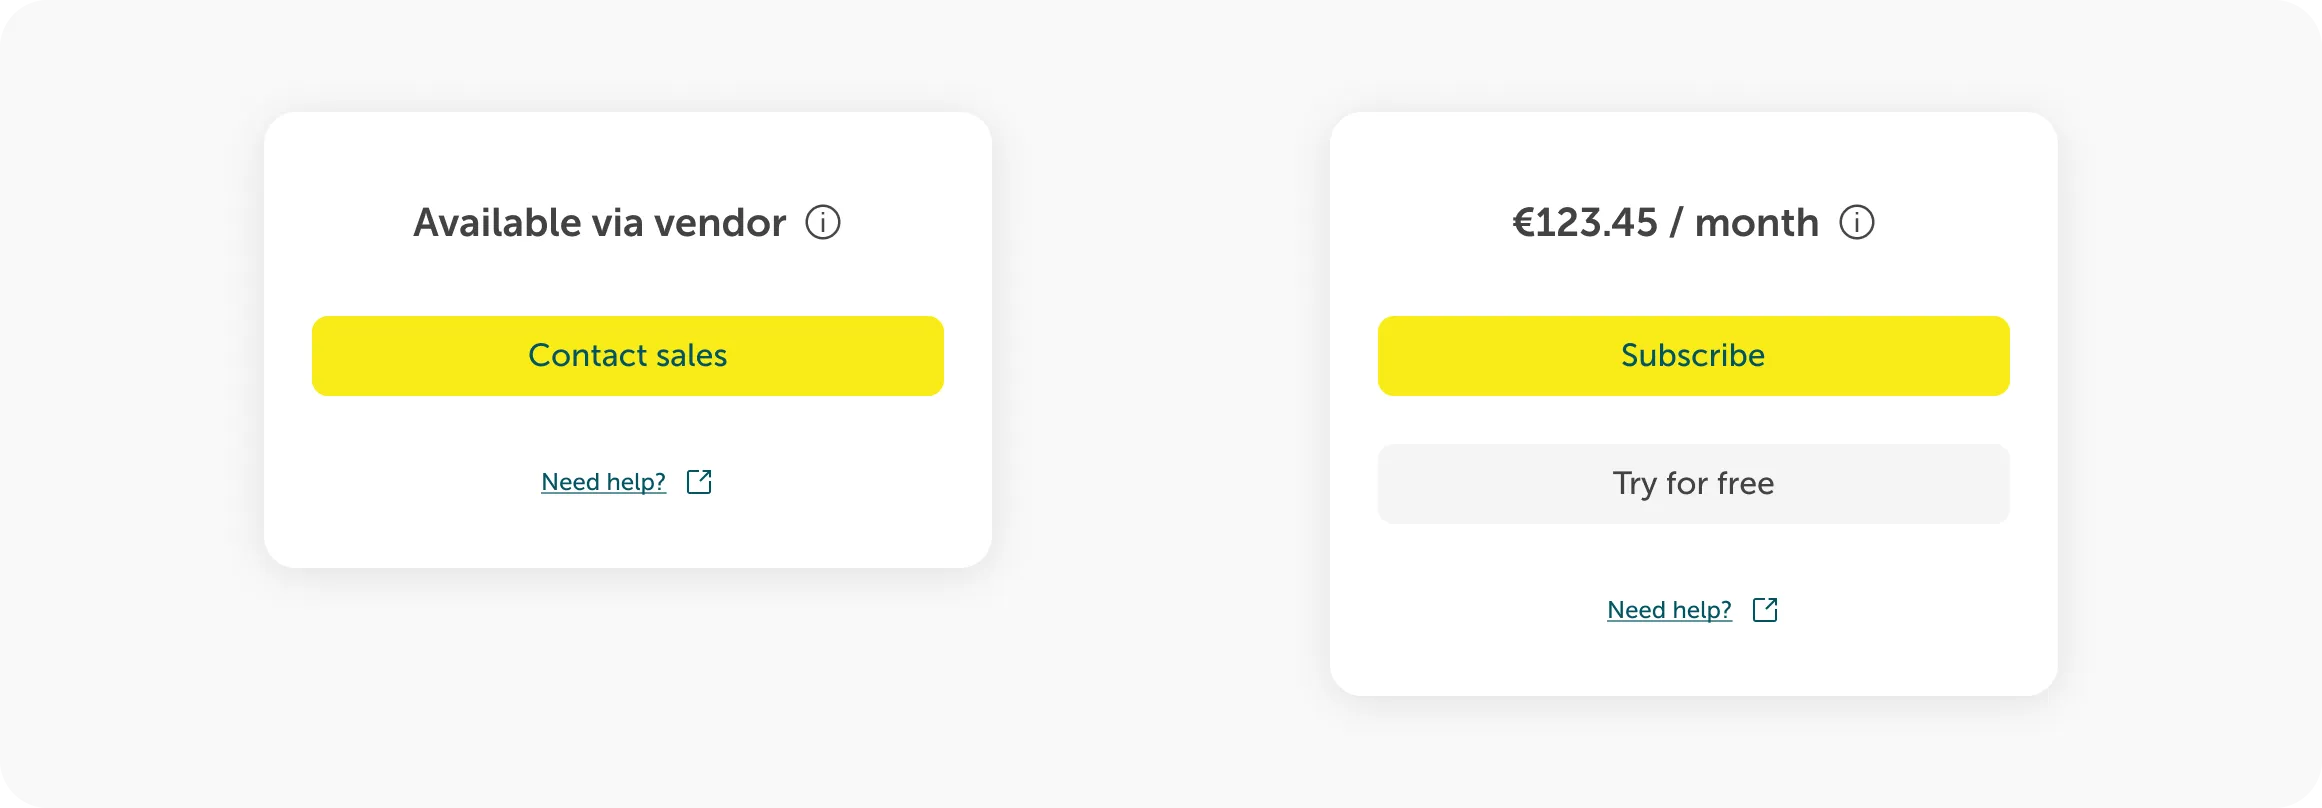2322x808 pixels.
Task: Hit the yellow "Subscribe" button
Action: click(x=1693, y=356)
